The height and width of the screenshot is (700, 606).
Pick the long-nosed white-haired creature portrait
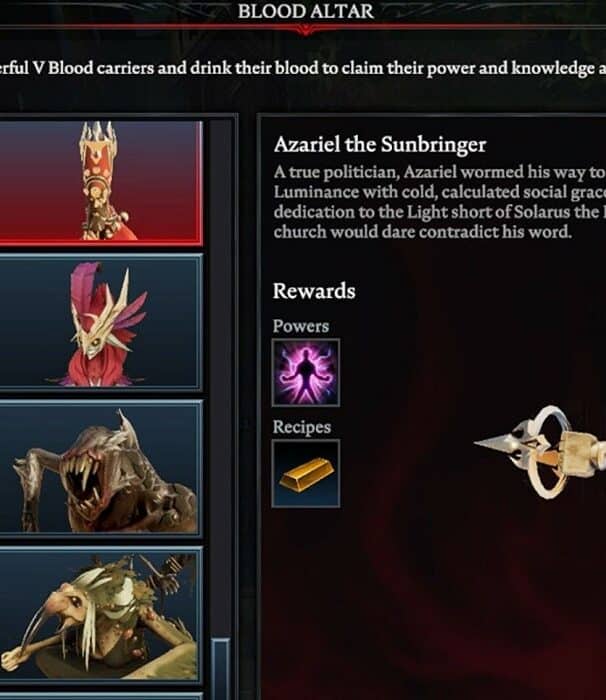click(100, 615)
